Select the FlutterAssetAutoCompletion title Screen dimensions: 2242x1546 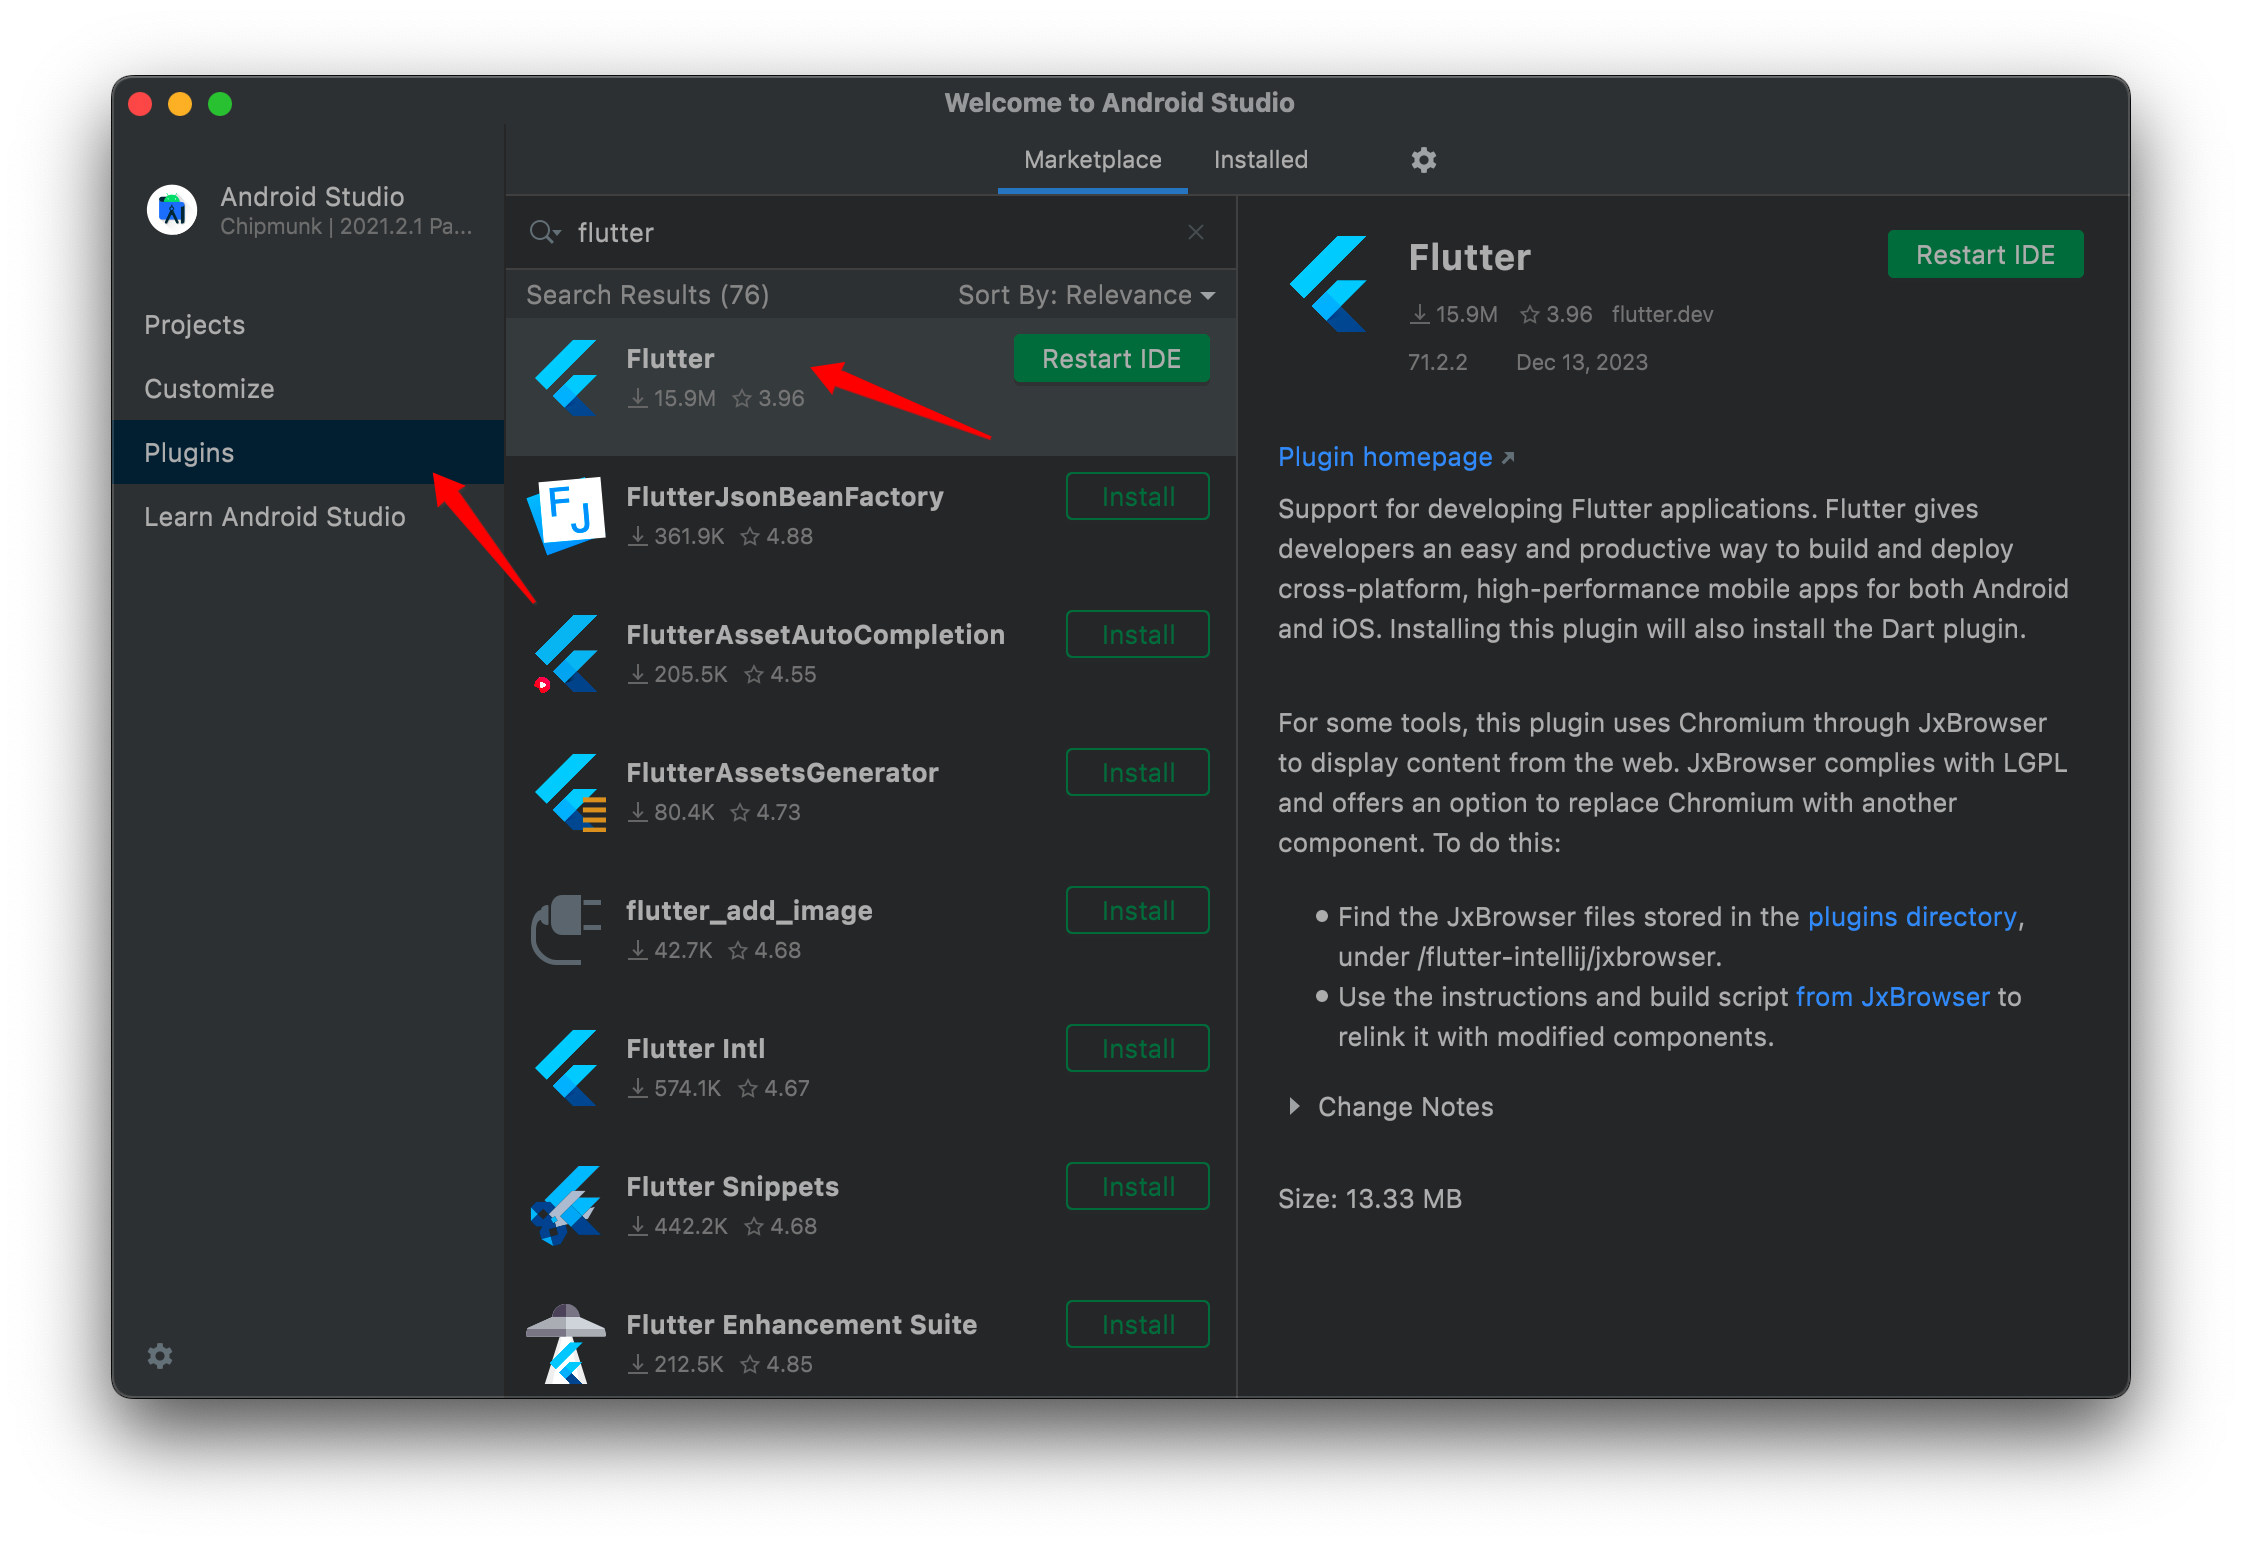point(815,635)
